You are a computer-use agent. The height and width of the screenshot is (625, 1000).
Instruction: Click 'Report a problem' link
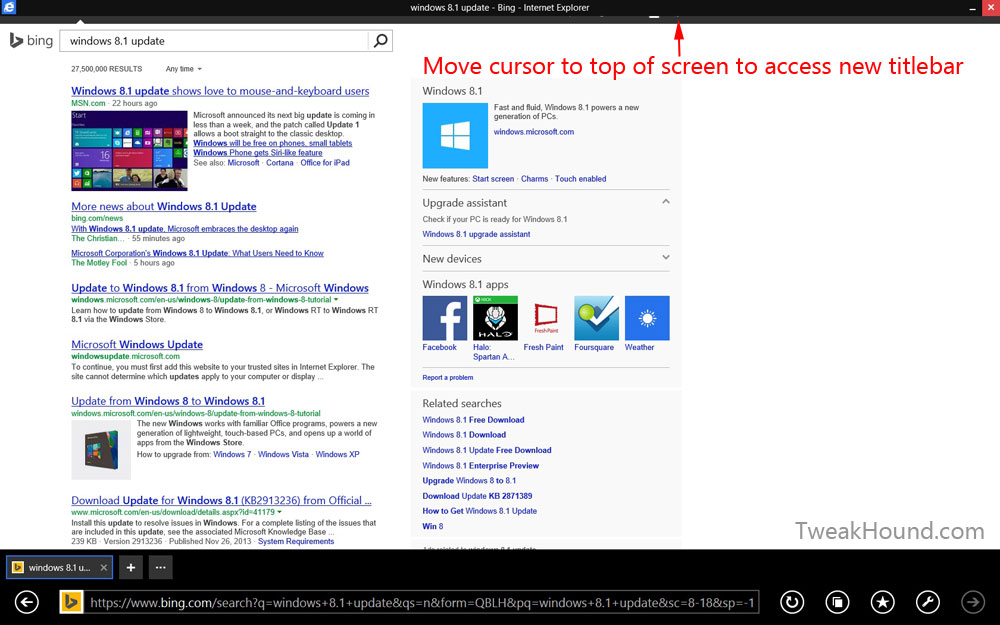click(x=448, y=378)
